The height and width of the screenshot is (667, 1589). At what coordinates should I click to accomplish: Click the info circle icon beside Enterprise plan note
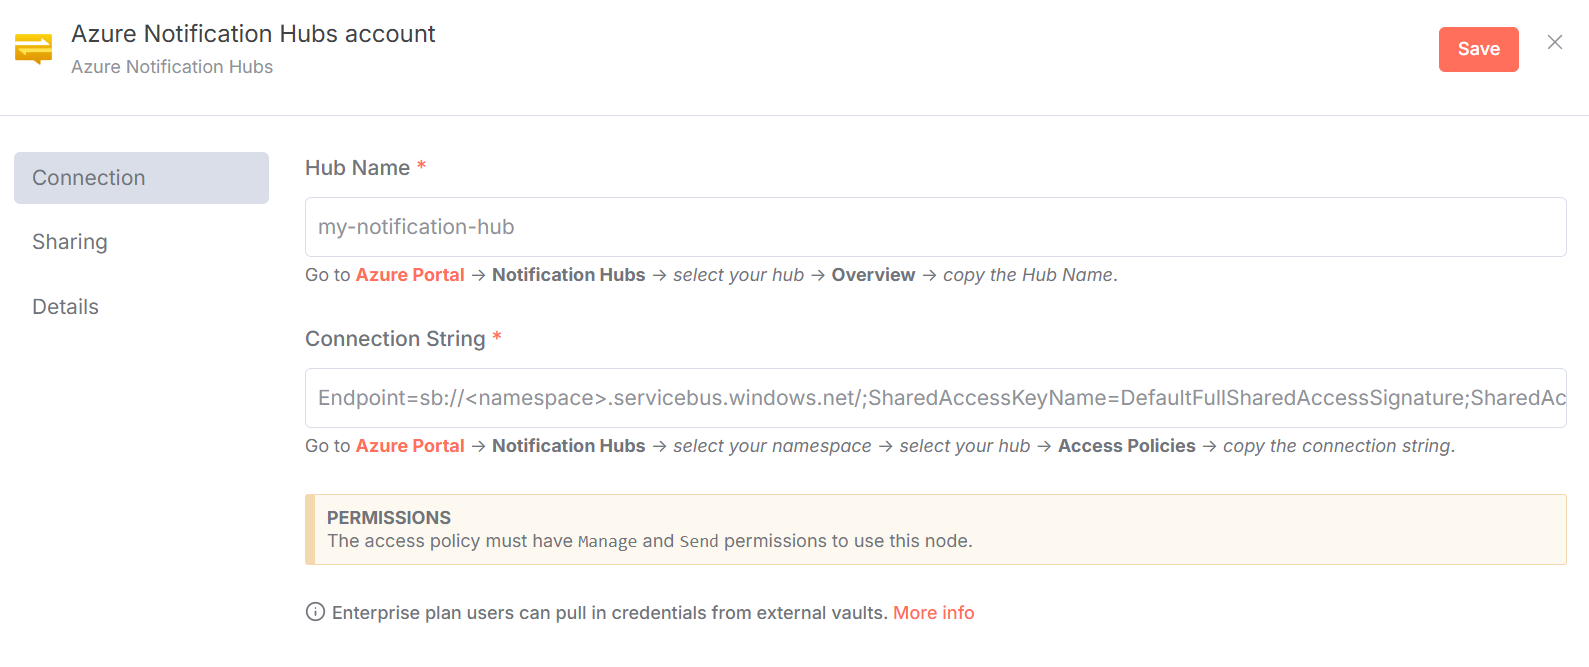(x=315, y=612)
